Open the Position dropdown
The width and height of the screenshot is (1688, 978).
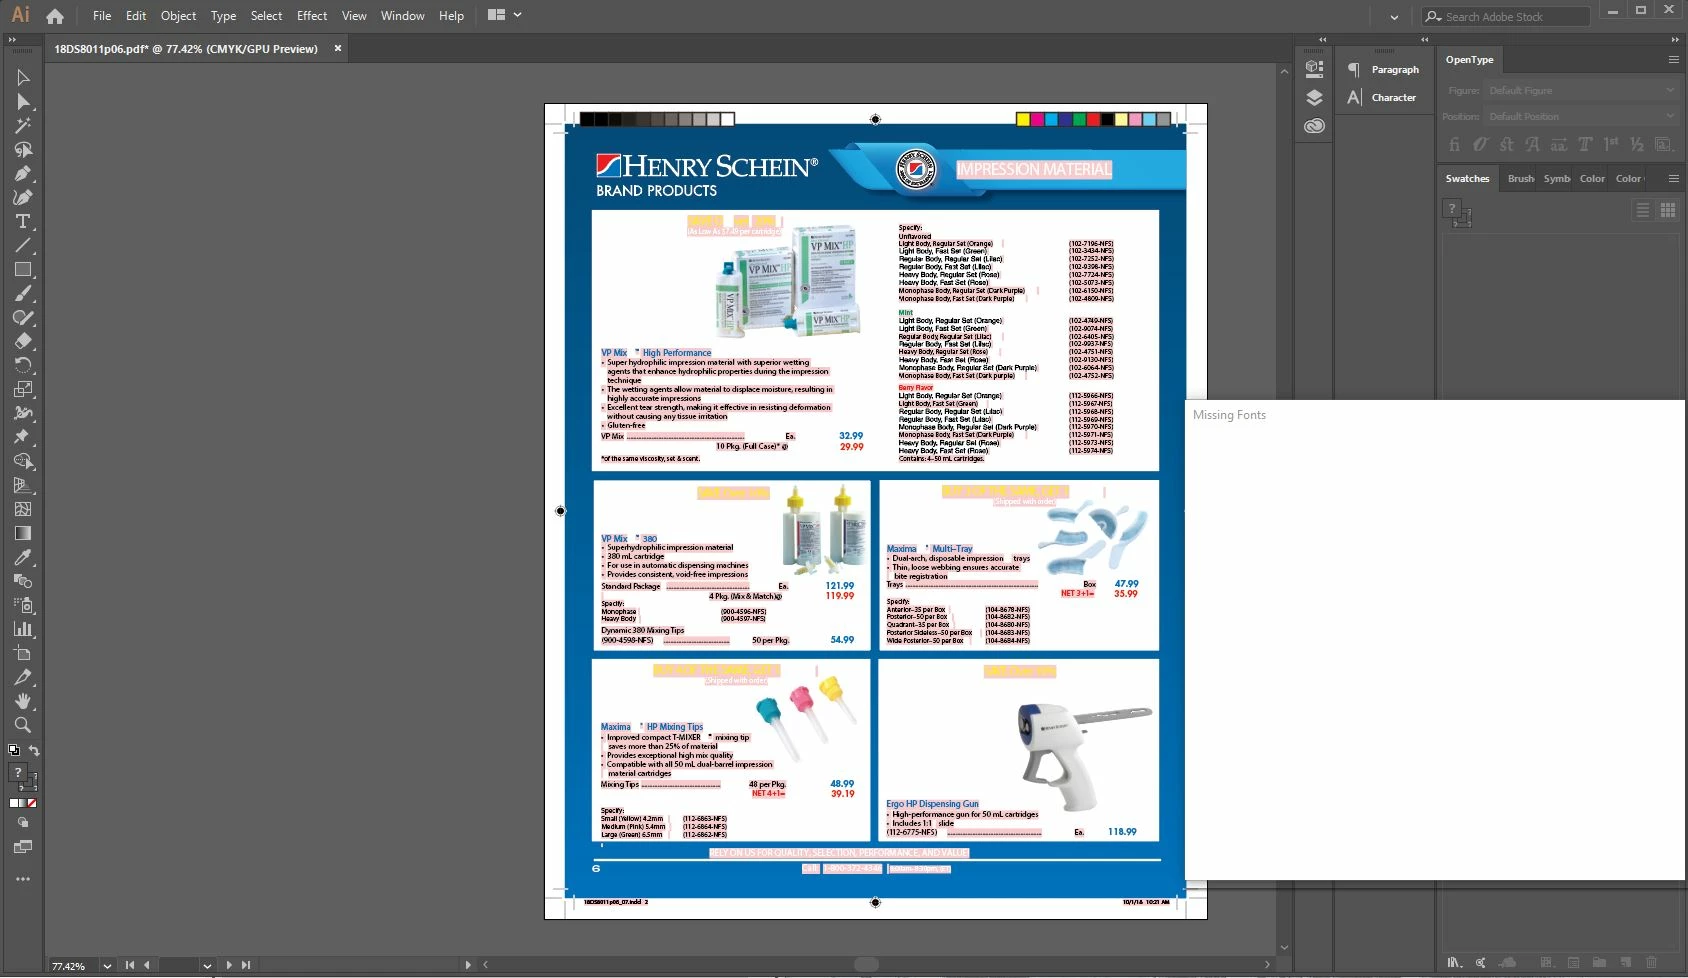1581,117
